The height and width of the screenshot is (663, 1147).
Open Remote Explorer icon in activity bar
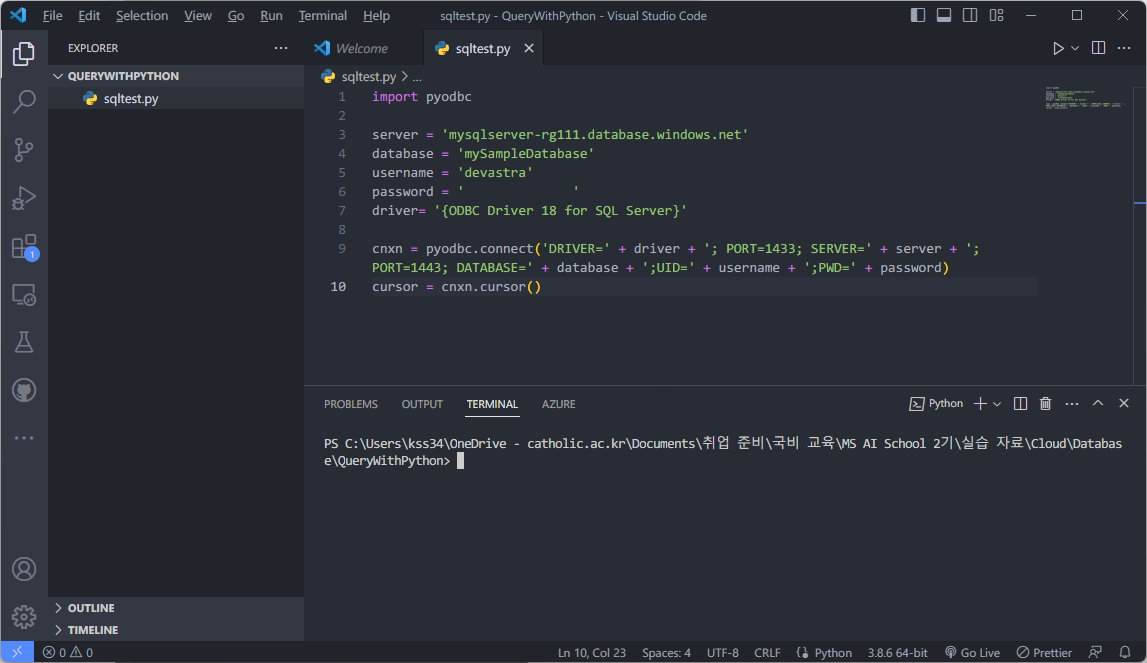(x=24, y=295)
